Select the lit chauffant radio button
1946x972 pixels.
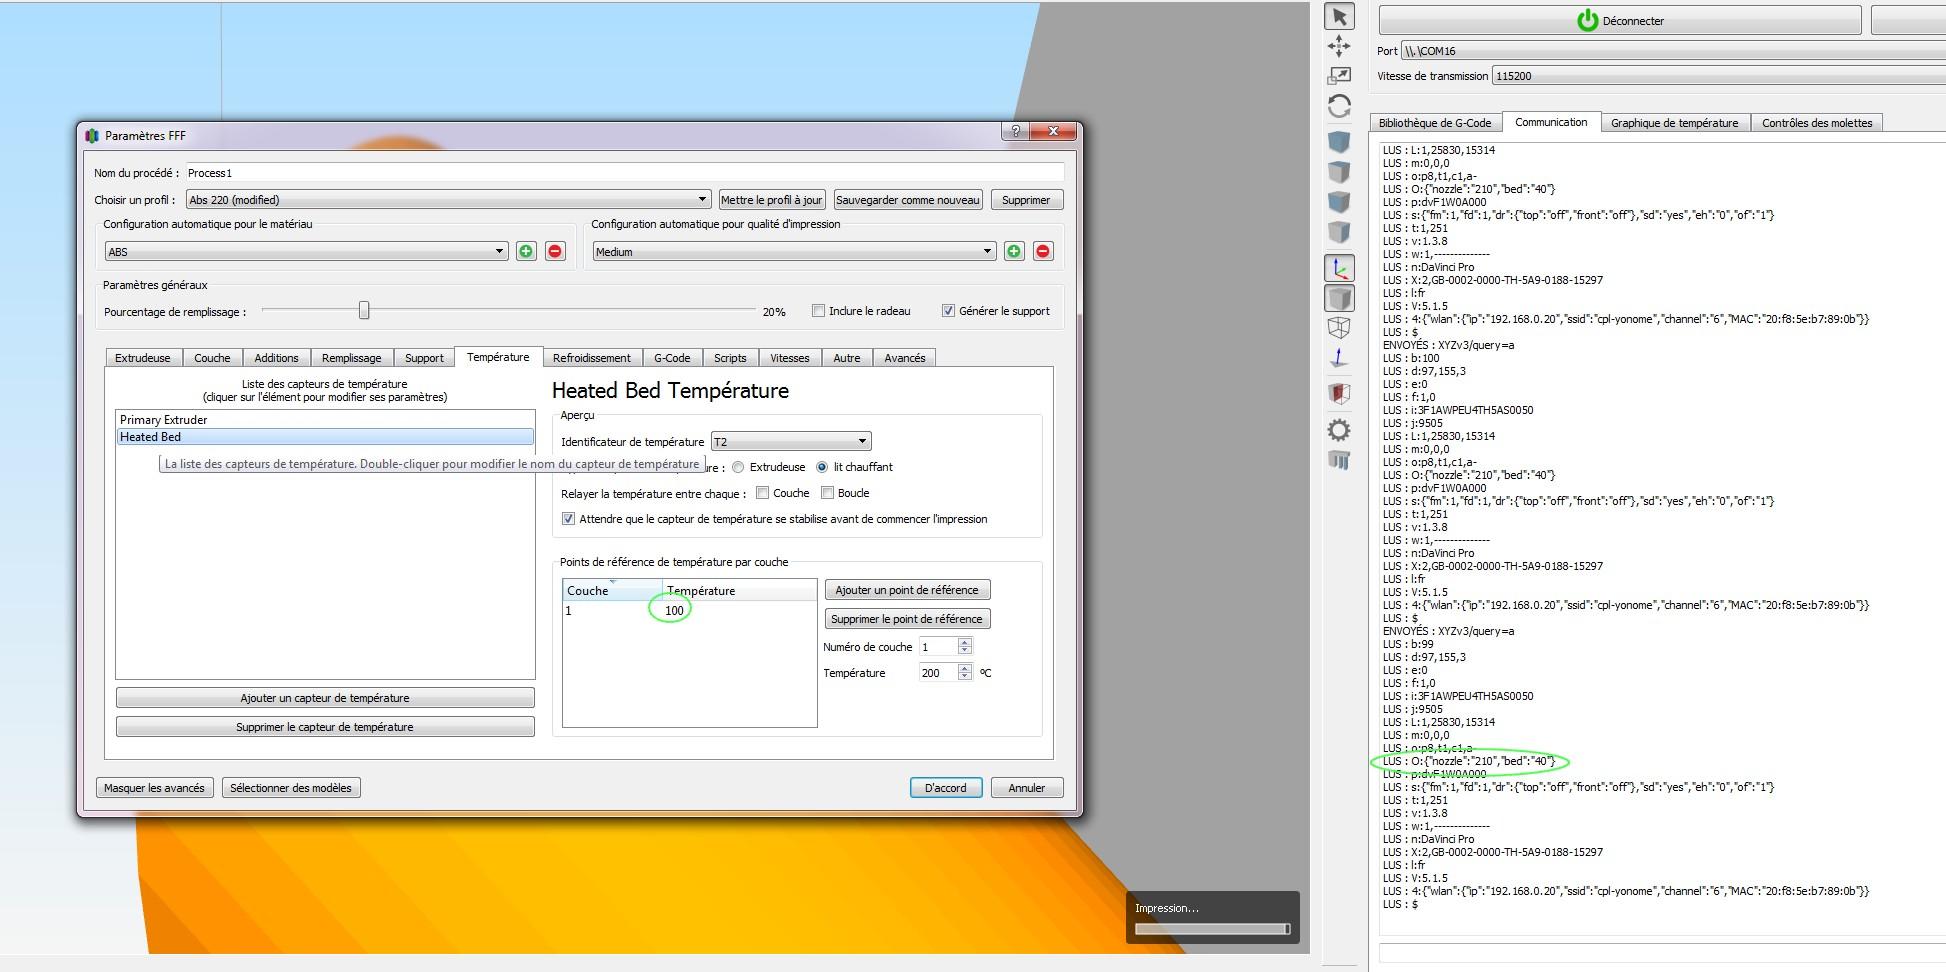pyautogui.click(x=822, y=467)
